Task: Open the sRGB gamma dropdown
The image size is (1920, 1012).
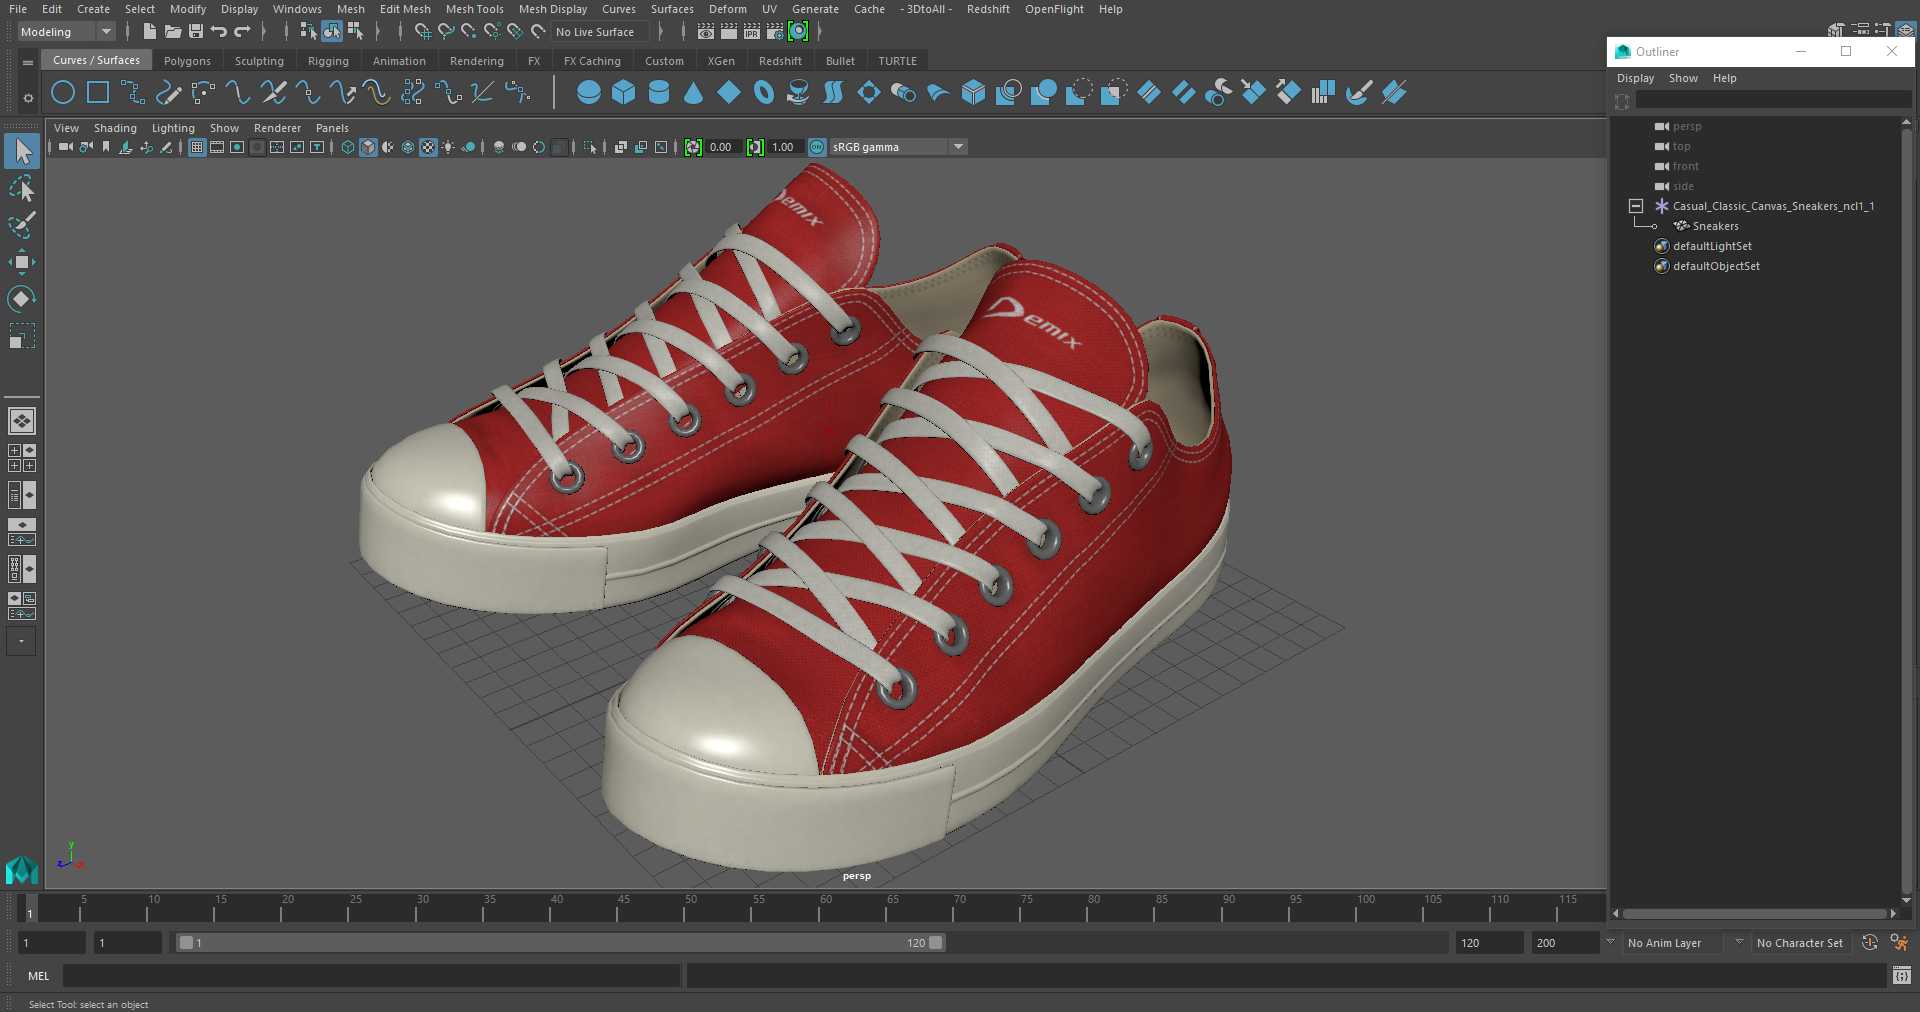Action: click(898, 147)
